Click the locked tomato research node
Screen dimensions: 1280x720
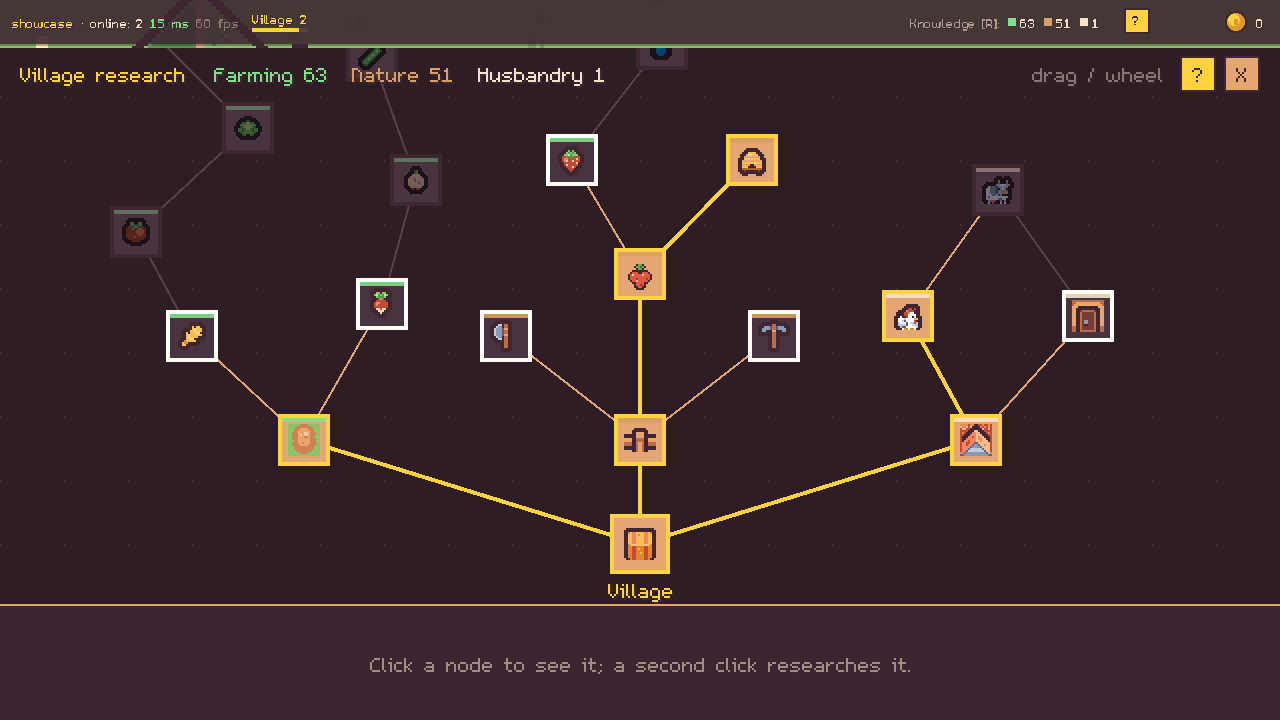136,232
